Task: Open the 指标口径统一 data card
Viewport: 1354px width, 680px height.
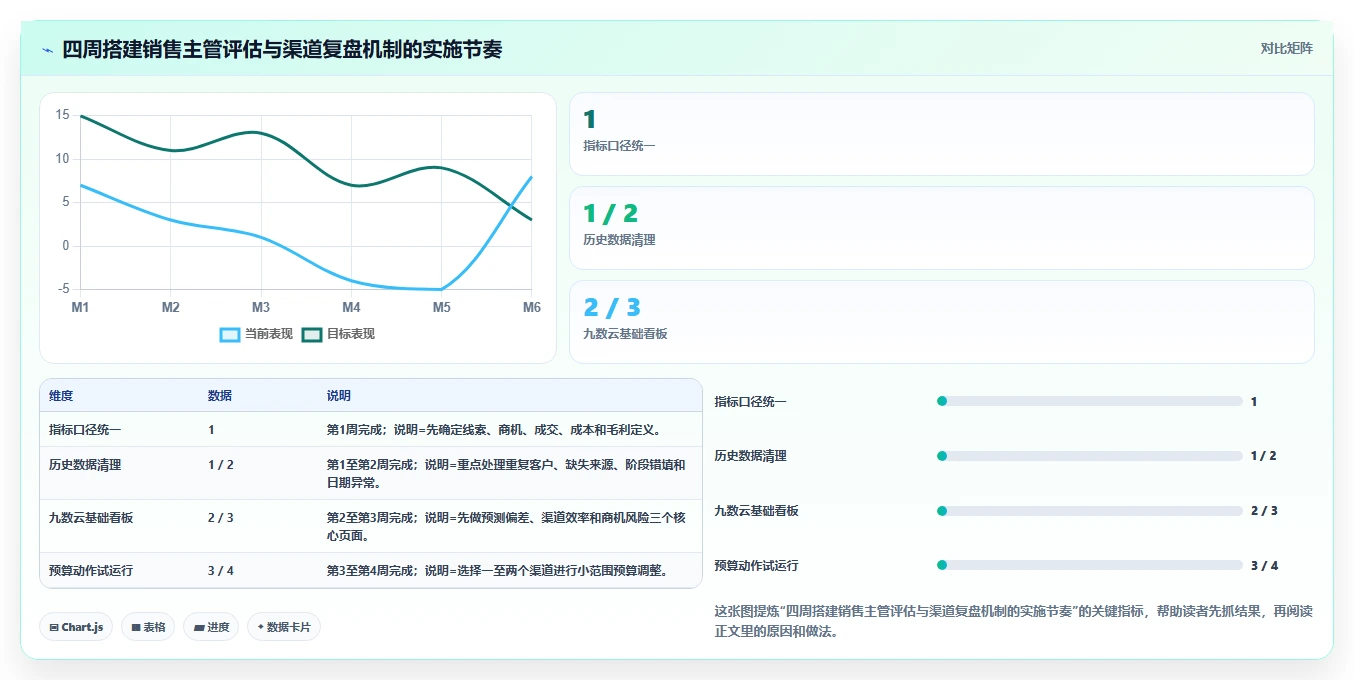Action: point(941,134)
